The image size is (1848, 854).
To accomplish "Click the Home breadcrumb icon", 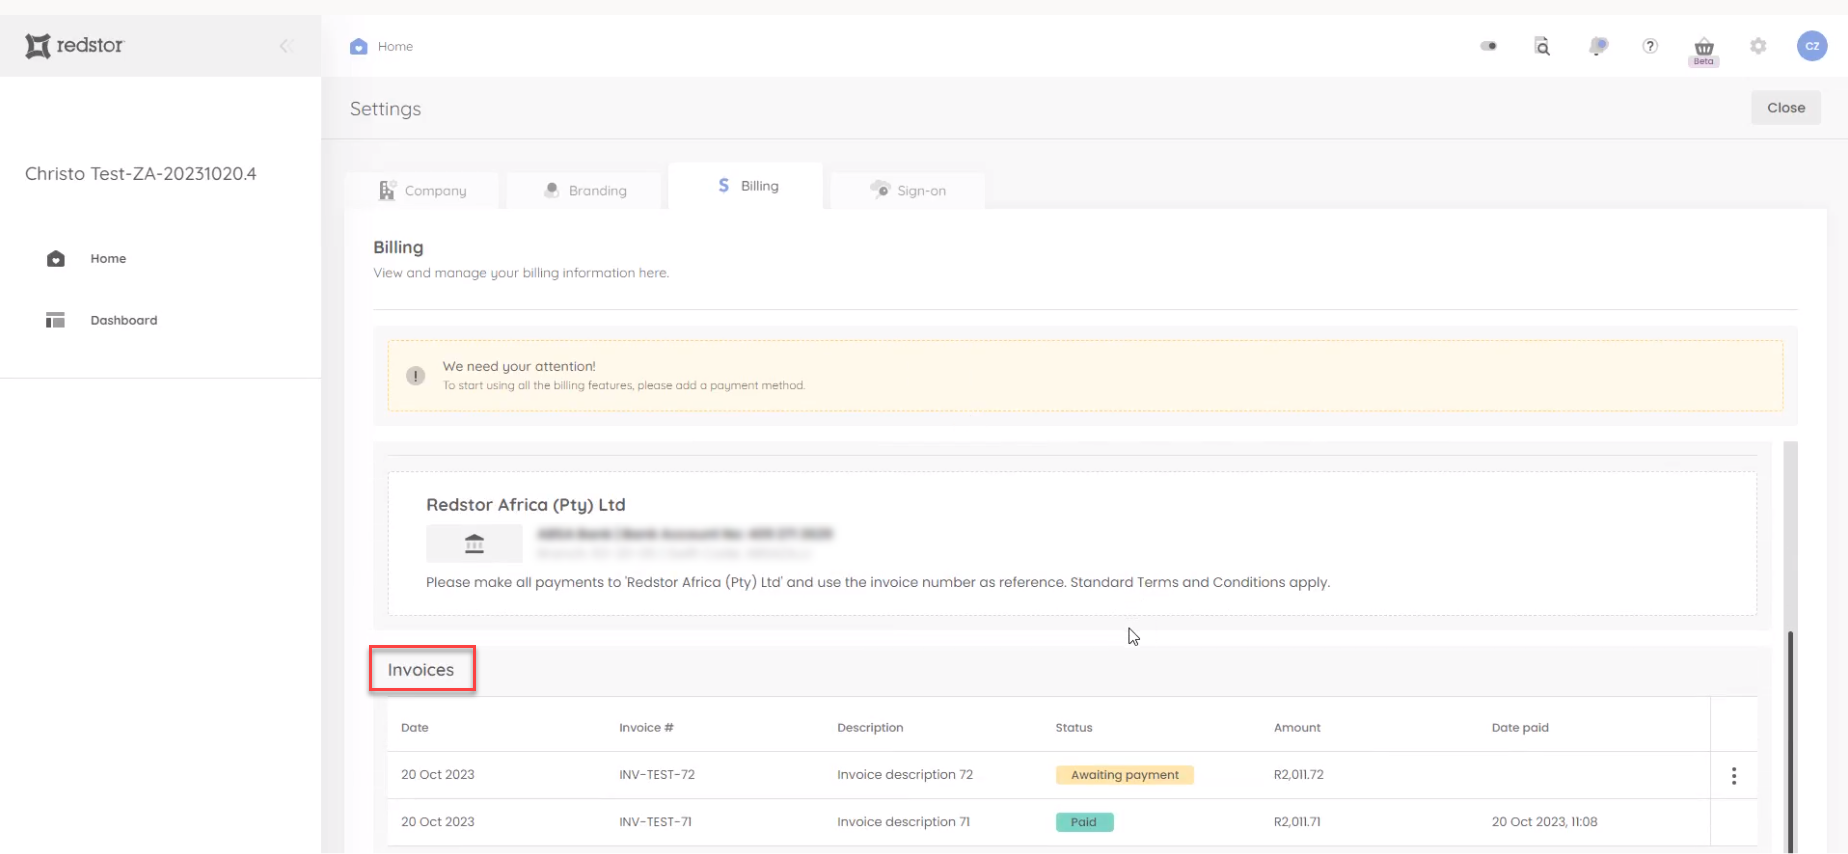I will tap(359, 46).
